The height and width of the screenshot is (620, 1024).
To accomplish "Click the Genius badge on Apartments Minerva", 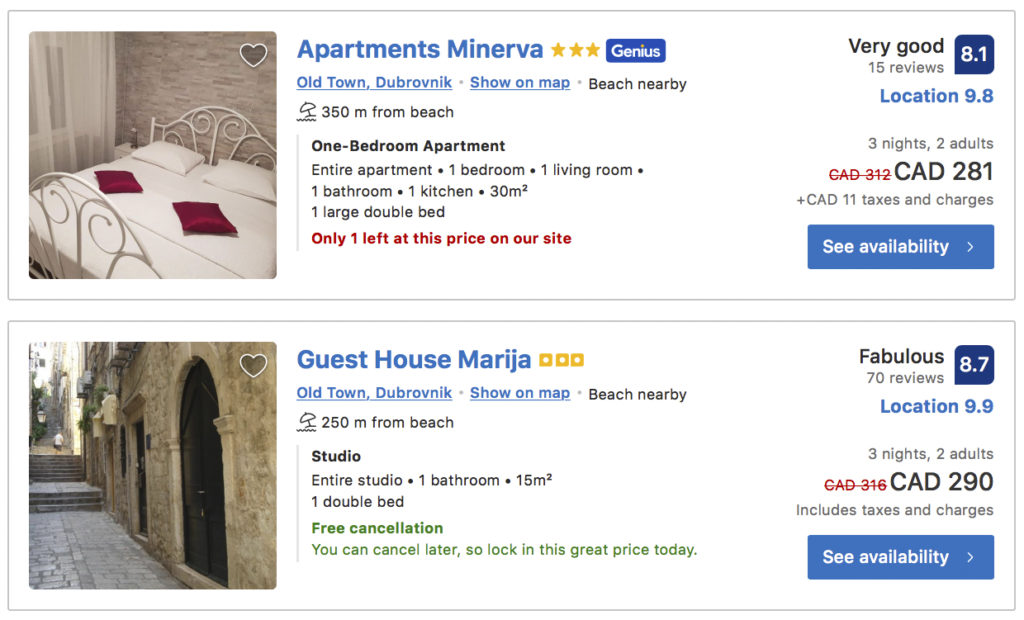I will pos(635,50).
